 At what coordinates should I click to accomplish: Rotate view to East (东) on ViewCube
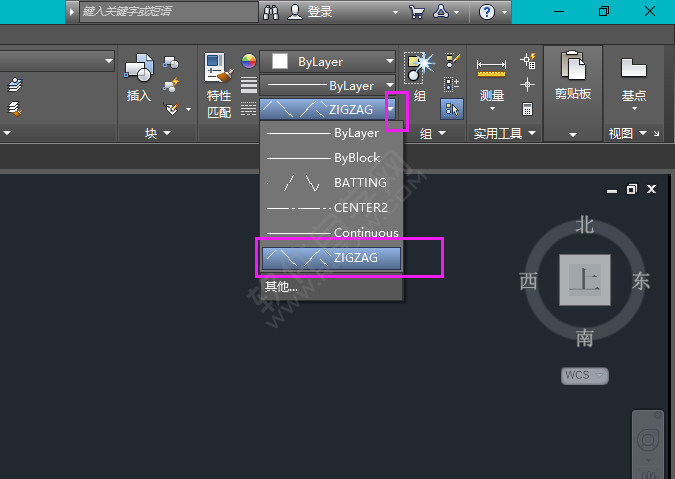point(641,281)
